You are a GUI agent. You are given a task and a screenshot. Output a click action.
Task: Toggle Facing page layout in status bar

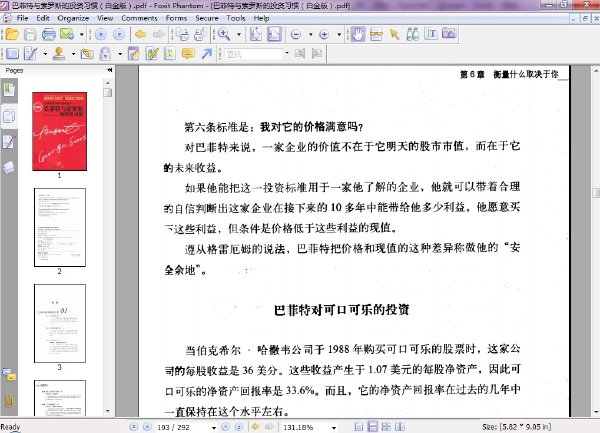point(400,427)
